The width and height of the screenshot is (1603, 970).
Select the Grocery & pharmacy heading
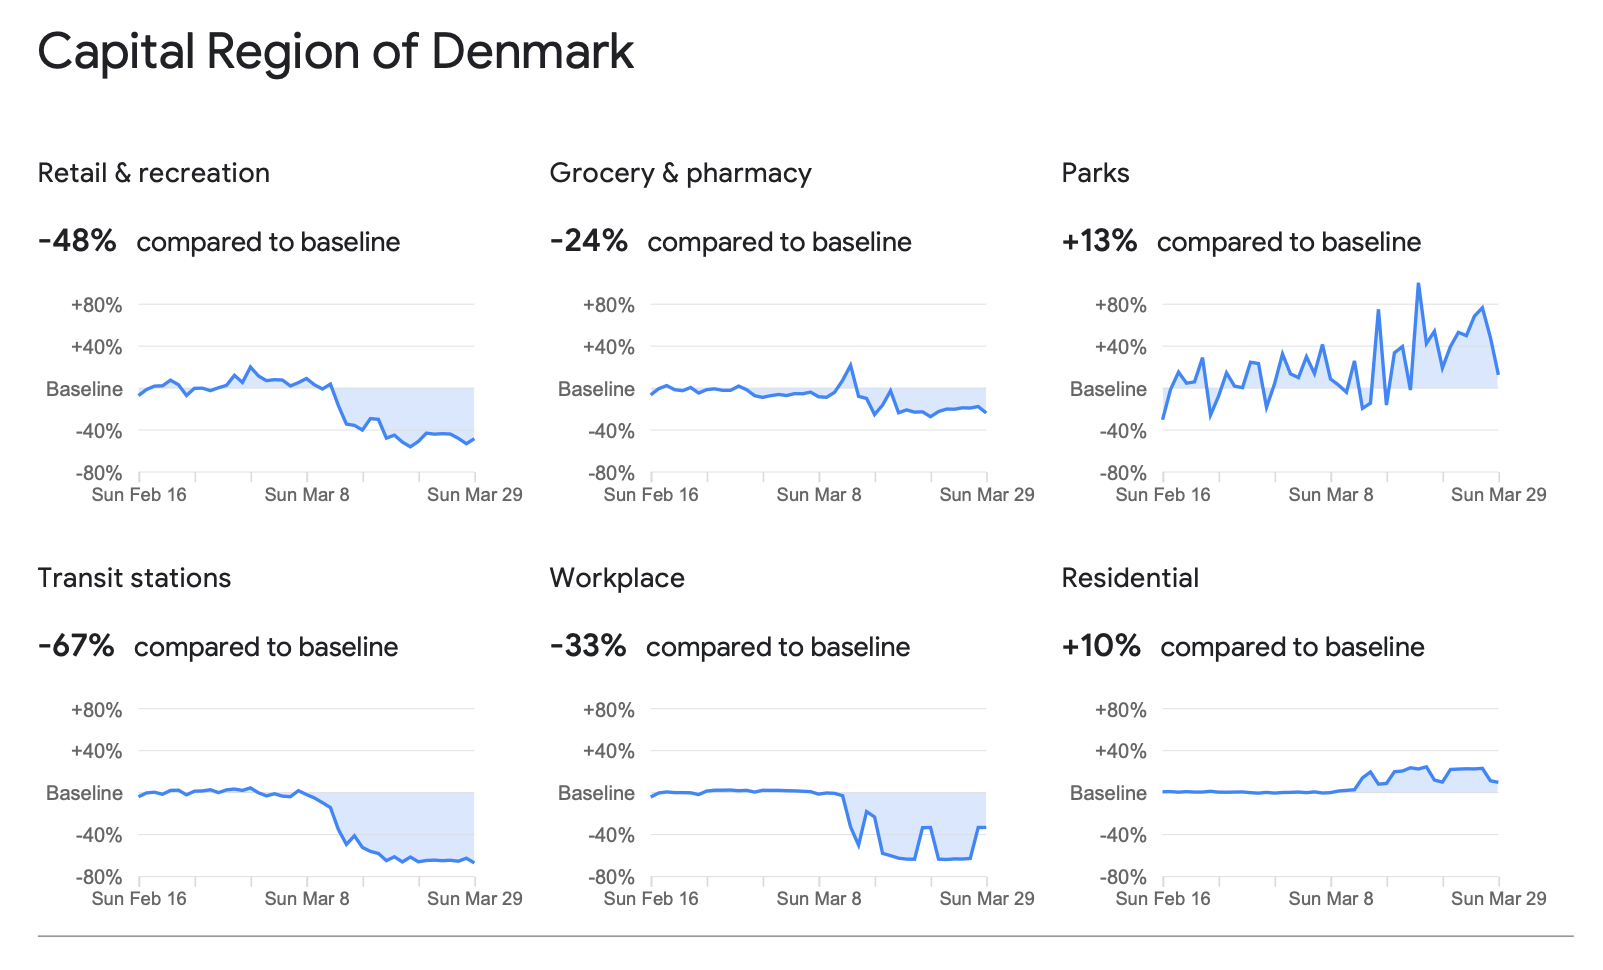pyautogui.click(x=680, y=173)
